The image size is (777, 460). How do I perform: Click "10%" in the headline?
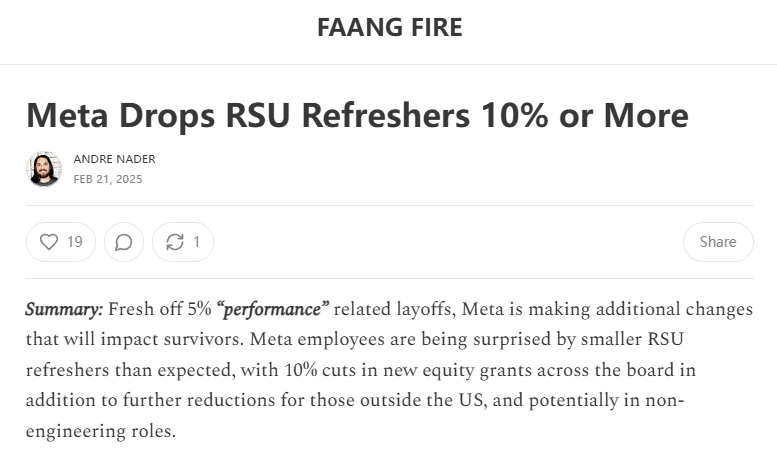515,115
